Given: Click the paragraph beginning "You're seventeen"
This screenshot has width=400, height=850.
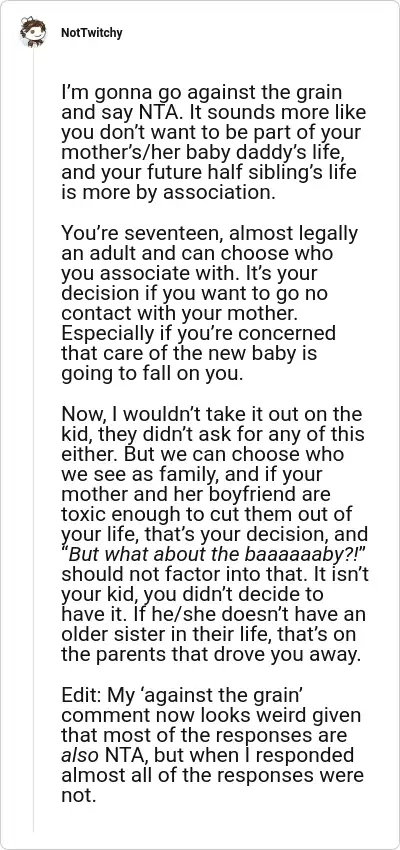Looking at the screenshot, I should point(210,304).
